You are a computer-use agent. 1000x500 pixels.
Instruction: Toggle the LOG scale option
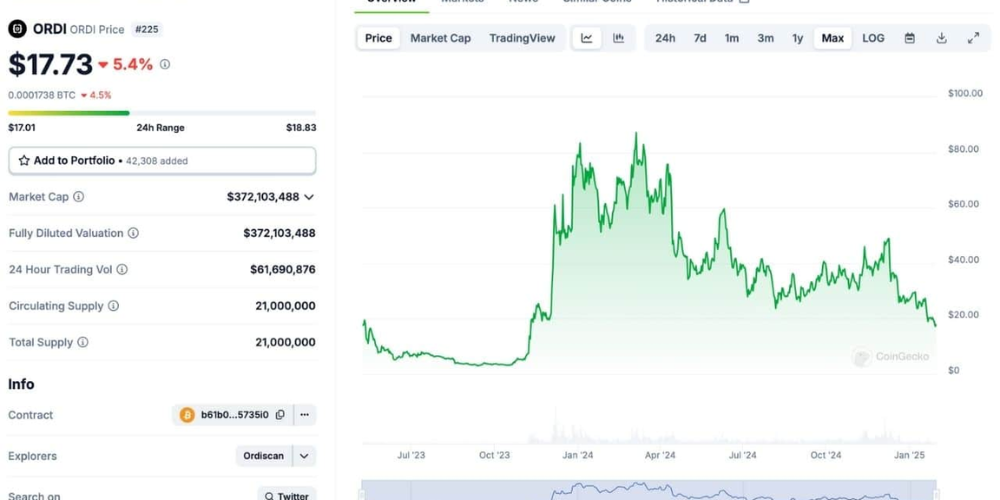[x=873, y=38]
